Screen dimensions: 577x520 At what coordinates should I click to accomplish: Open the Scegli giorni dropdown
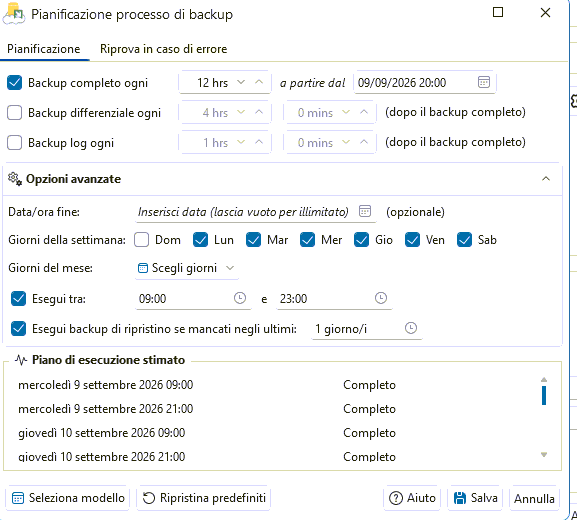point(186,268)
